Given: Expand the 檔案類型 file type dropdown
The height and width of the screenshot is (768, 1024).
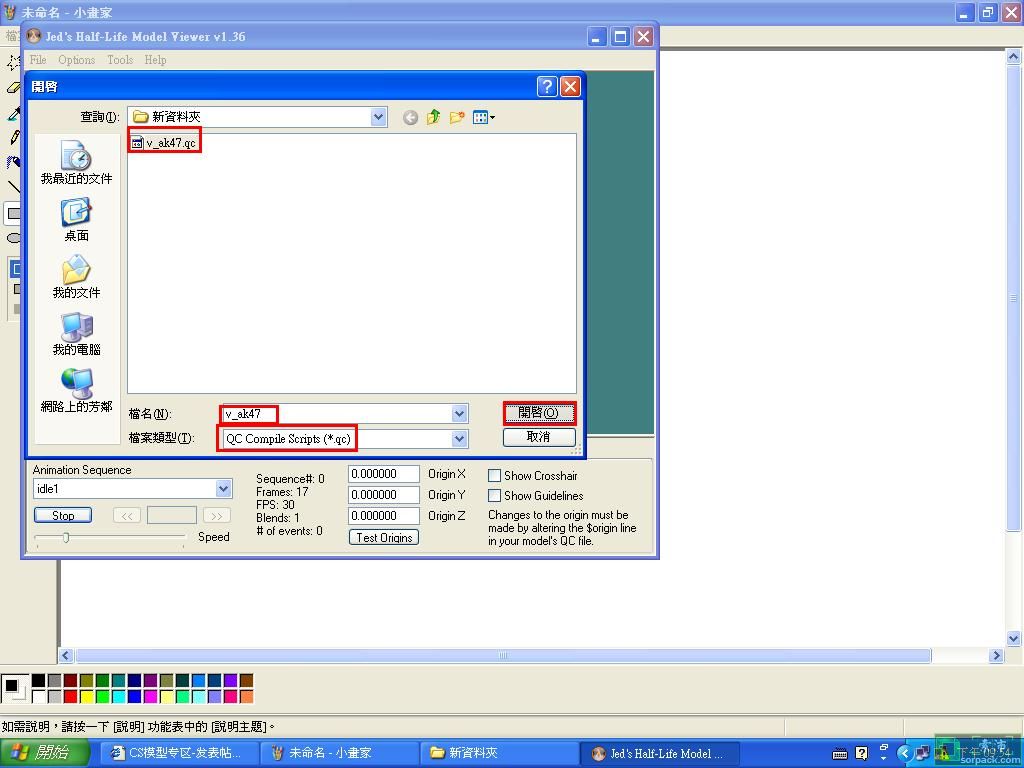Looking at the screenshot, I should [x=459, y=439].
